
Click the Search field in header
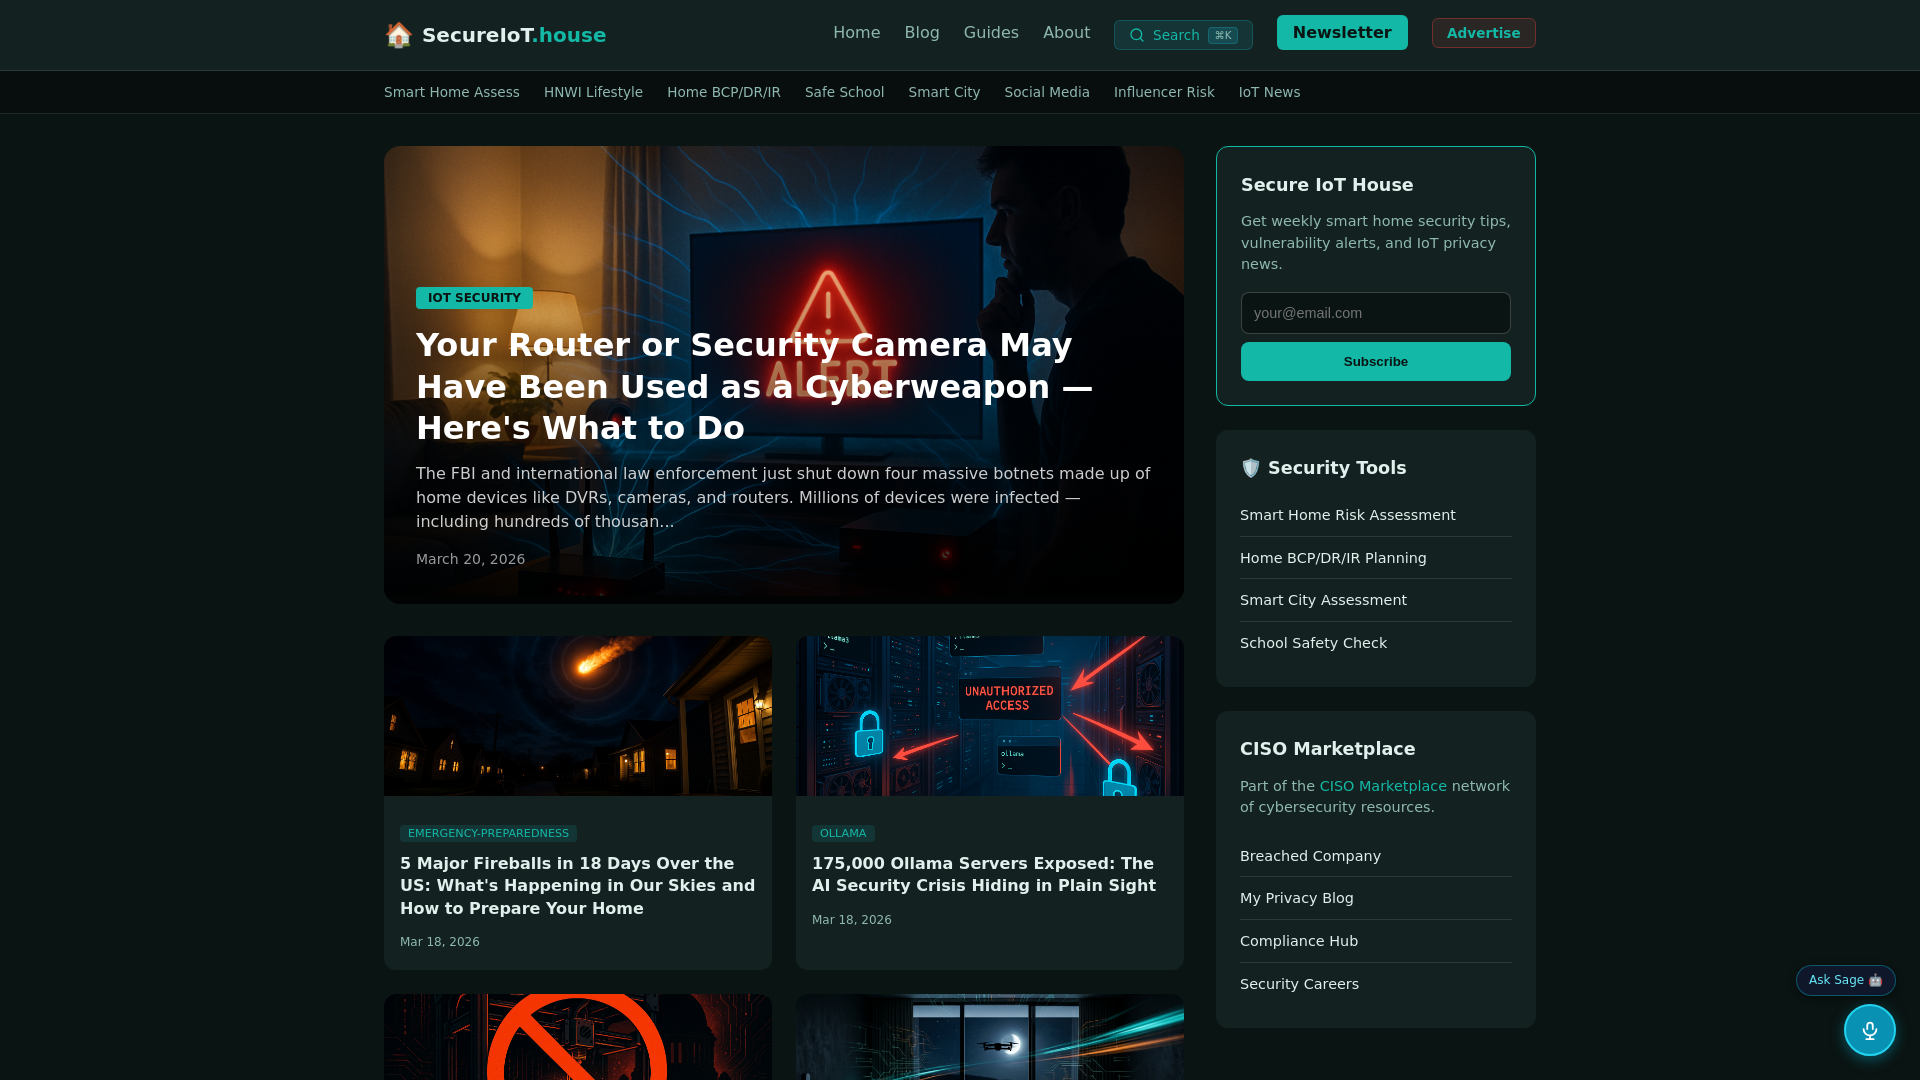coord(1183,35)
